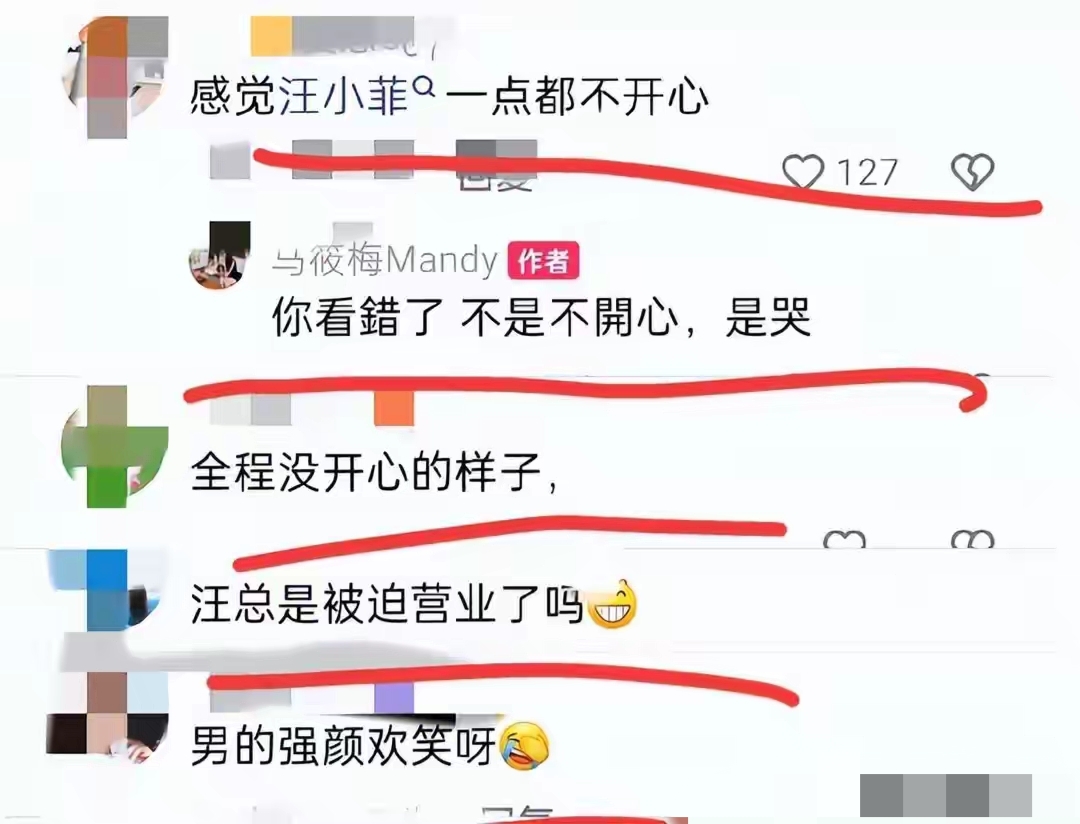Open the Mandy username profile link
This screenshot has width=1080, height=824.
(x=385, y=260)
